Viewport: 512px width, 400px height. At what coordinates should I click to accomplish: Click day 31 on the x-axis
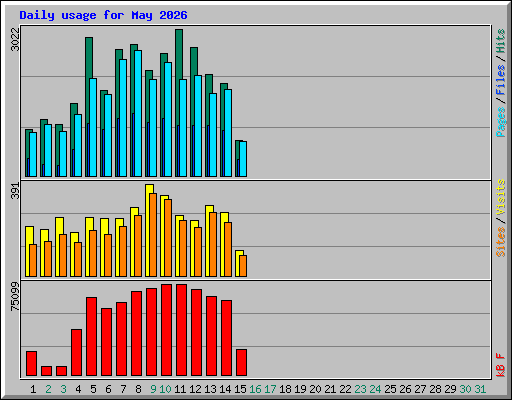[x=480, y=389]
